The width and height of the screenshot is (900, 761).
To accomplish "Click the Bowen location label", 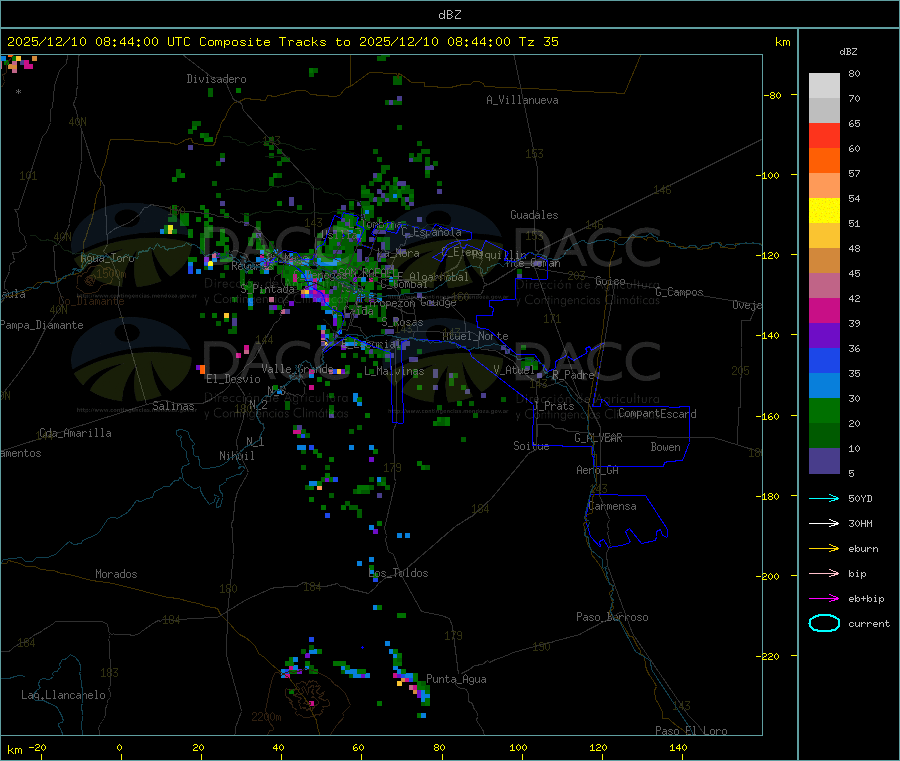I will coord(666,447).
